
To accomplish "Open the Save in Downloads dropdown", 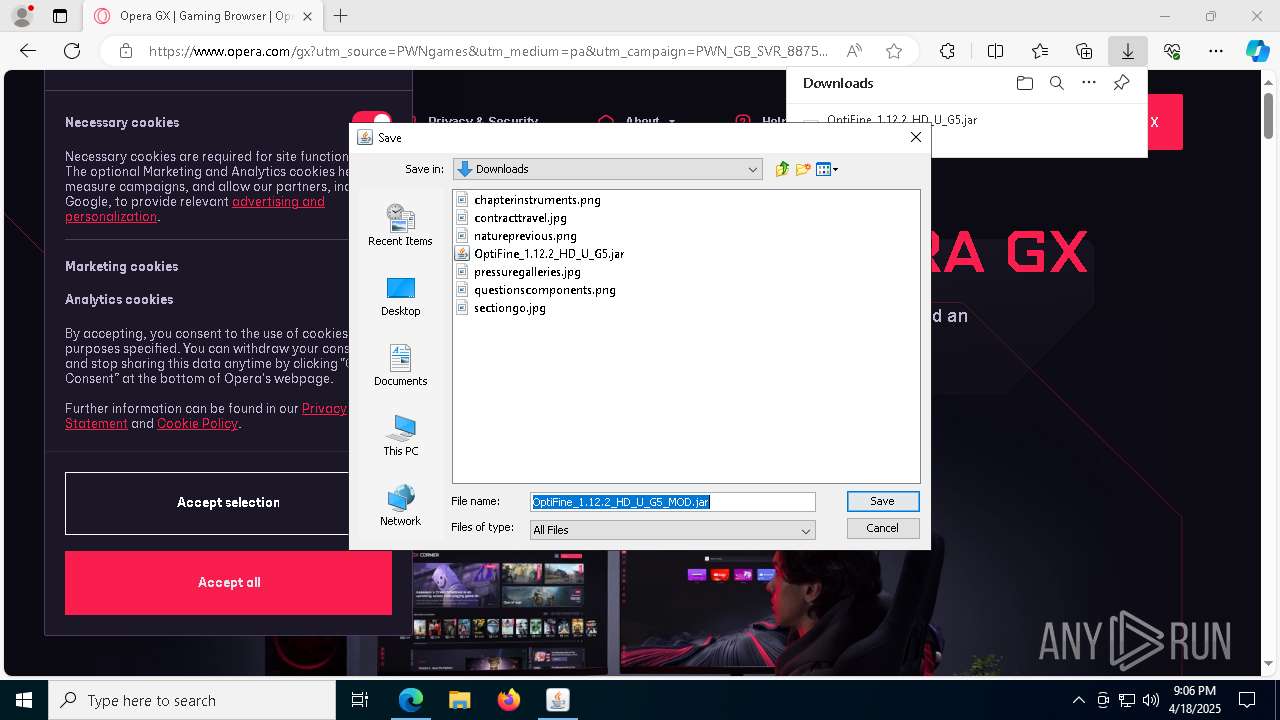I will coord(608,169).
